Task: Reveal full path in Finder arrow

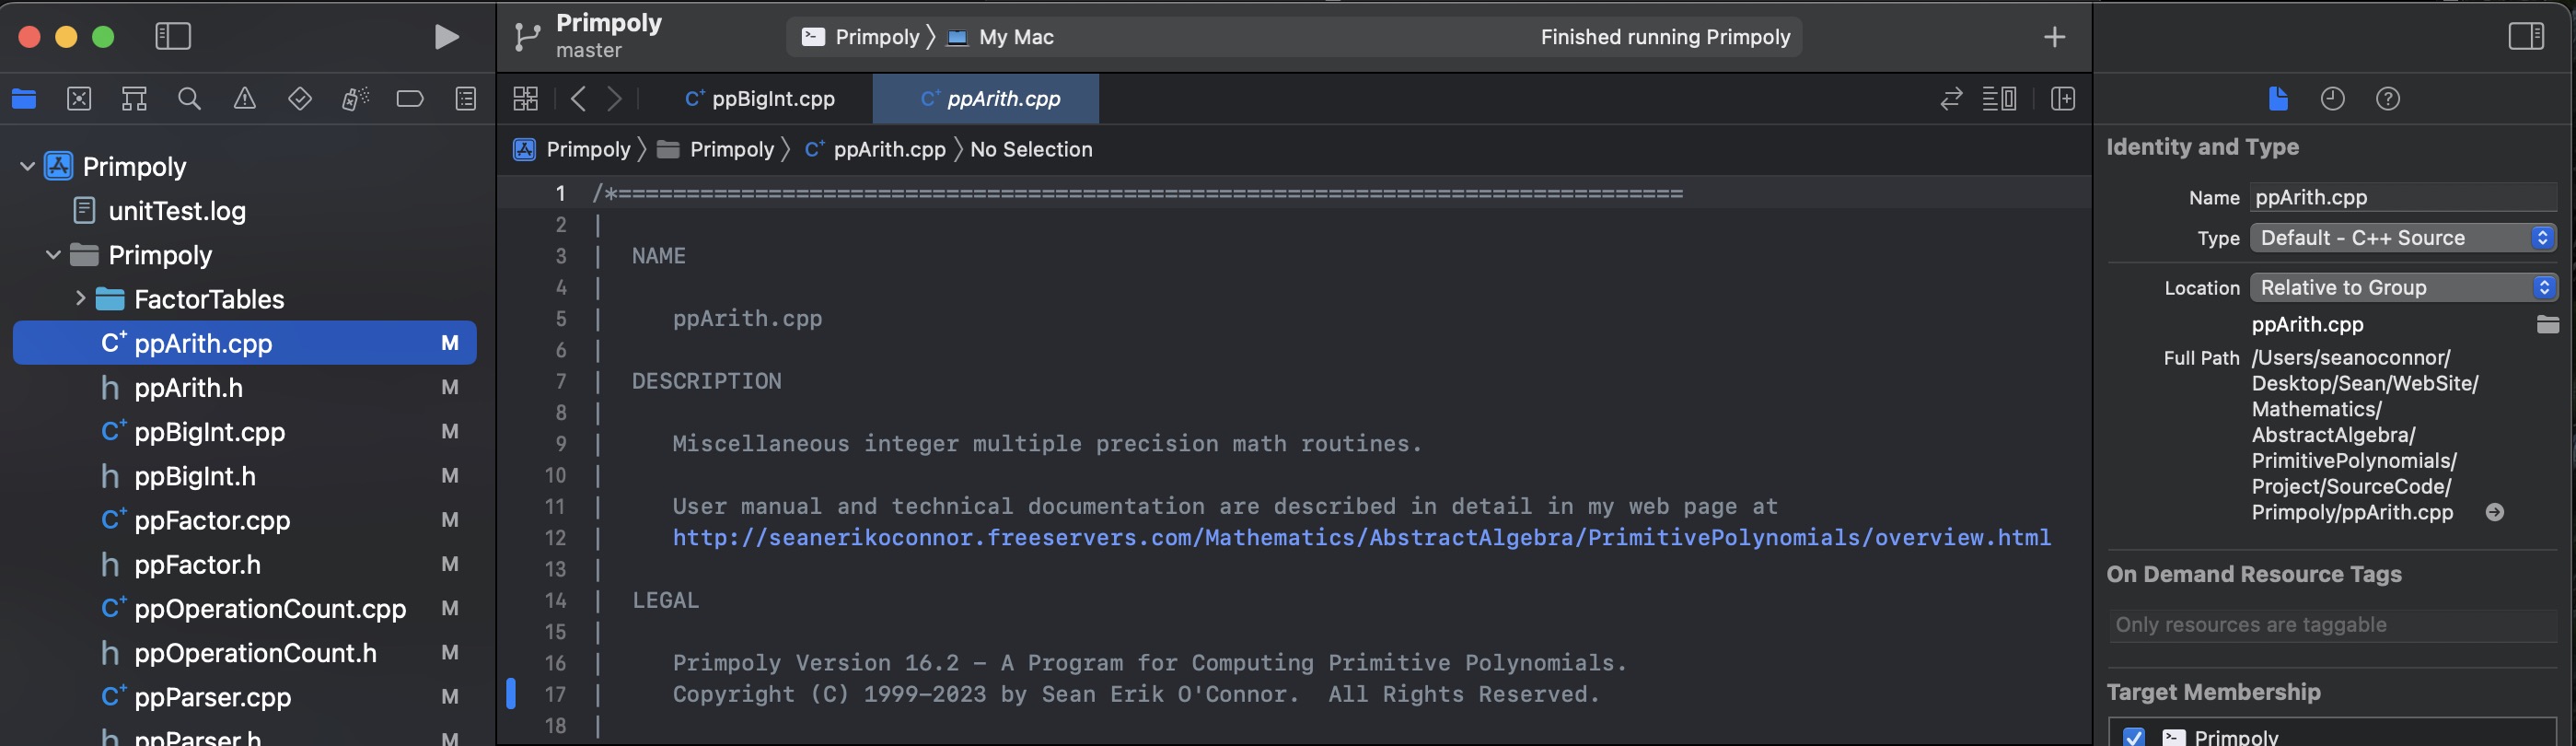Action: 2494,513
